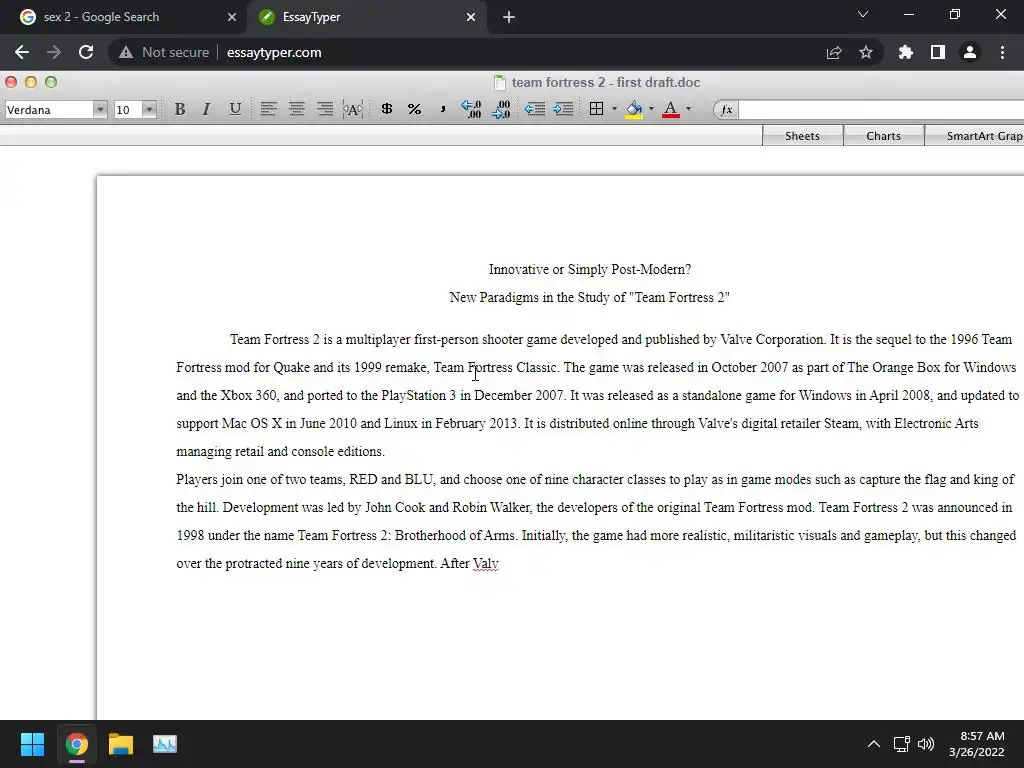Open a new browser tab
The width and height of the screenshot is (1024, 768).
click(x=509, y=17)
